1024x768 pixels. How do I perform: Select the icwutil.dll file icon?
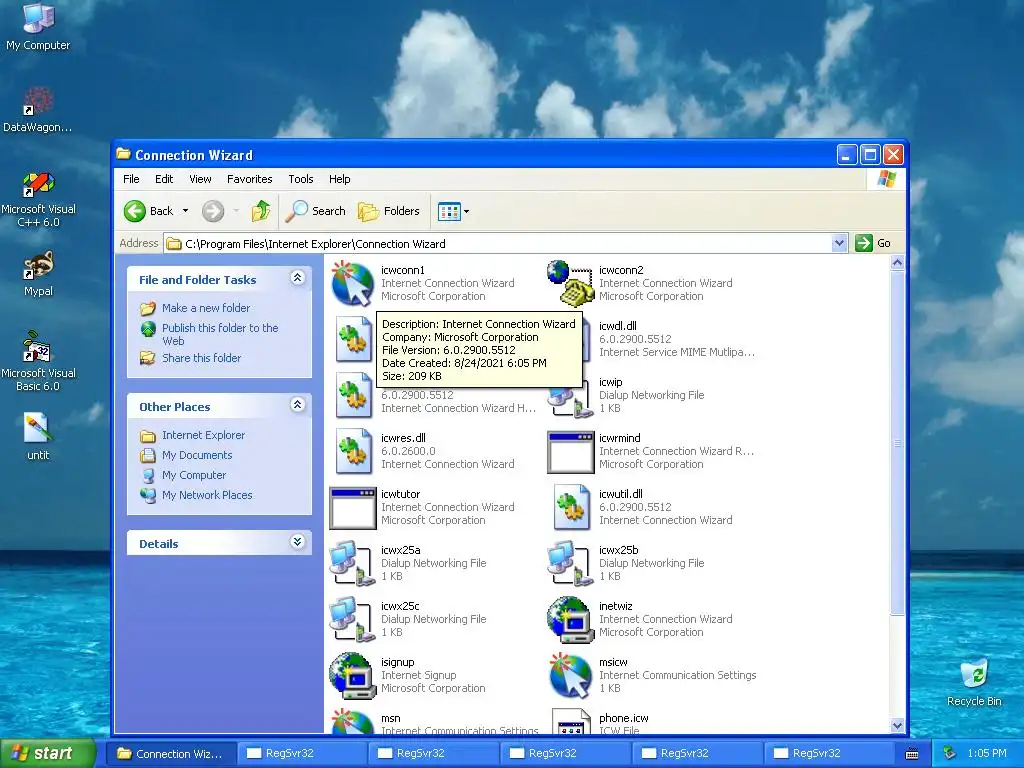(571, 507)
